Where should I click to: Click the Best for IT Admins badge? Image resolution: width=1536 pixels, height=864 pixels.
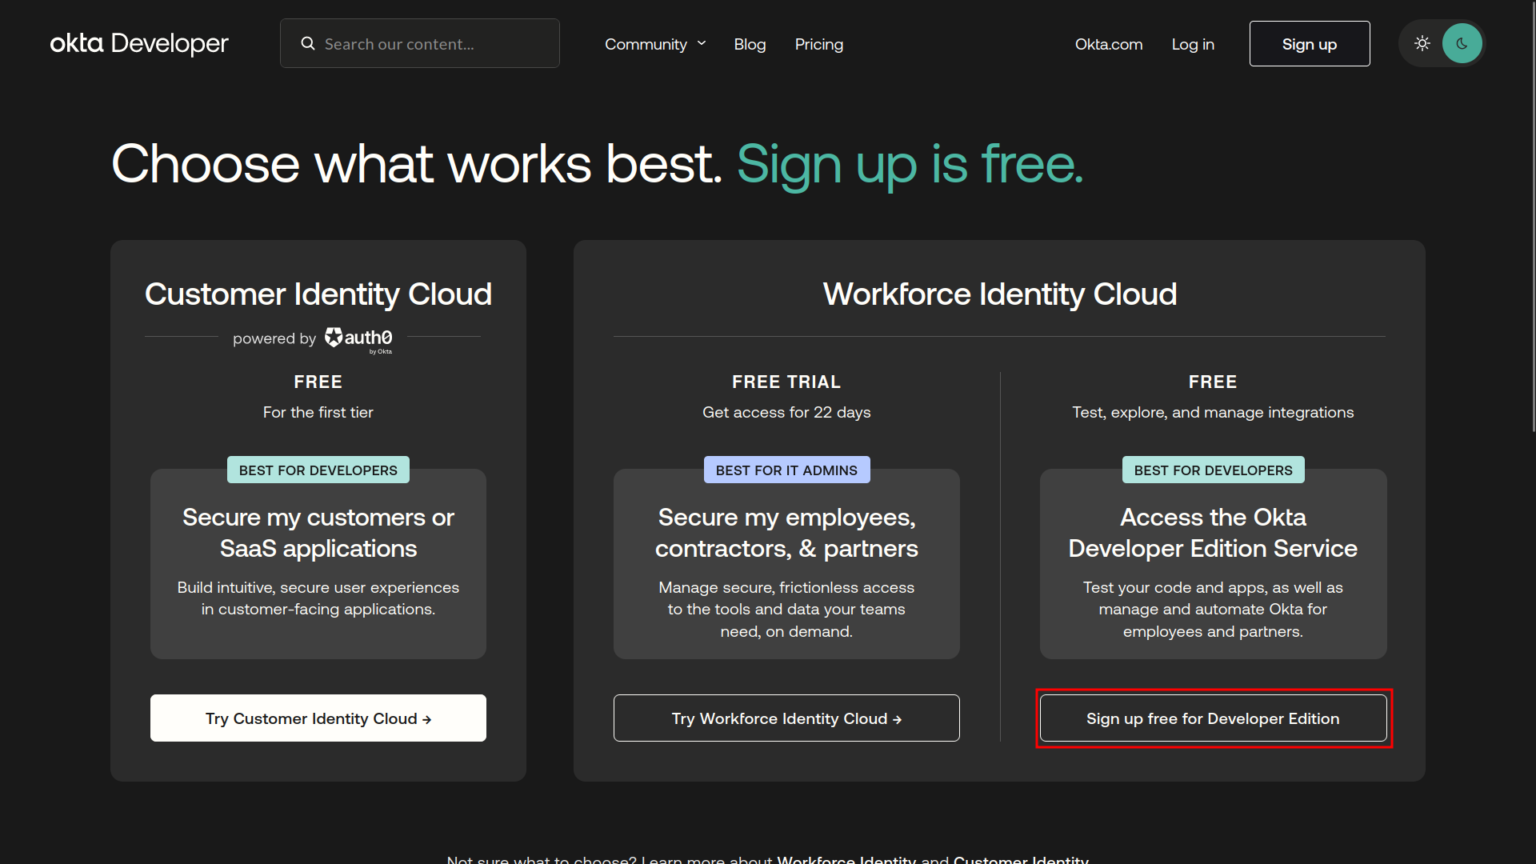(786, 470)
